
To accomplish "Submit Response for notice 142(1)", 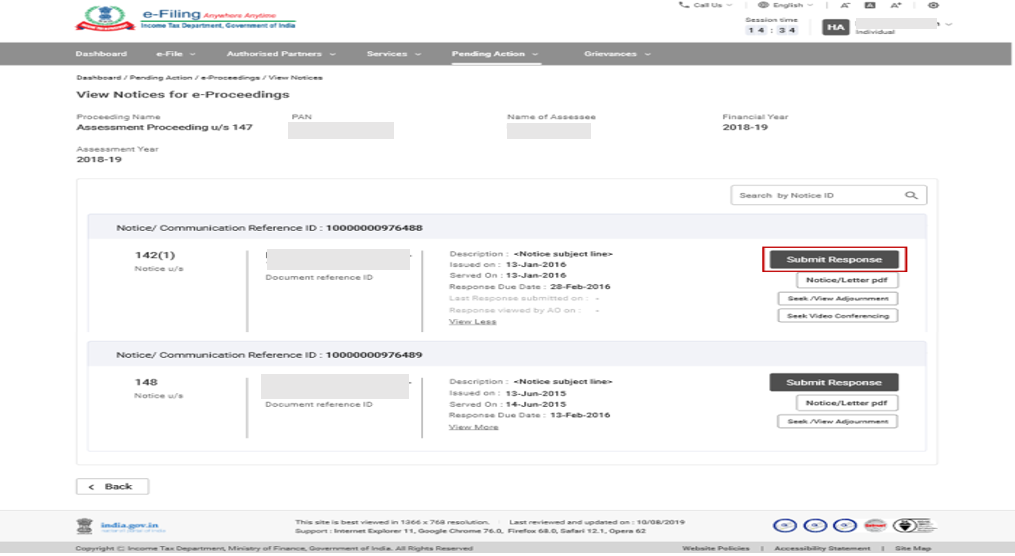I will coord(834,260).
